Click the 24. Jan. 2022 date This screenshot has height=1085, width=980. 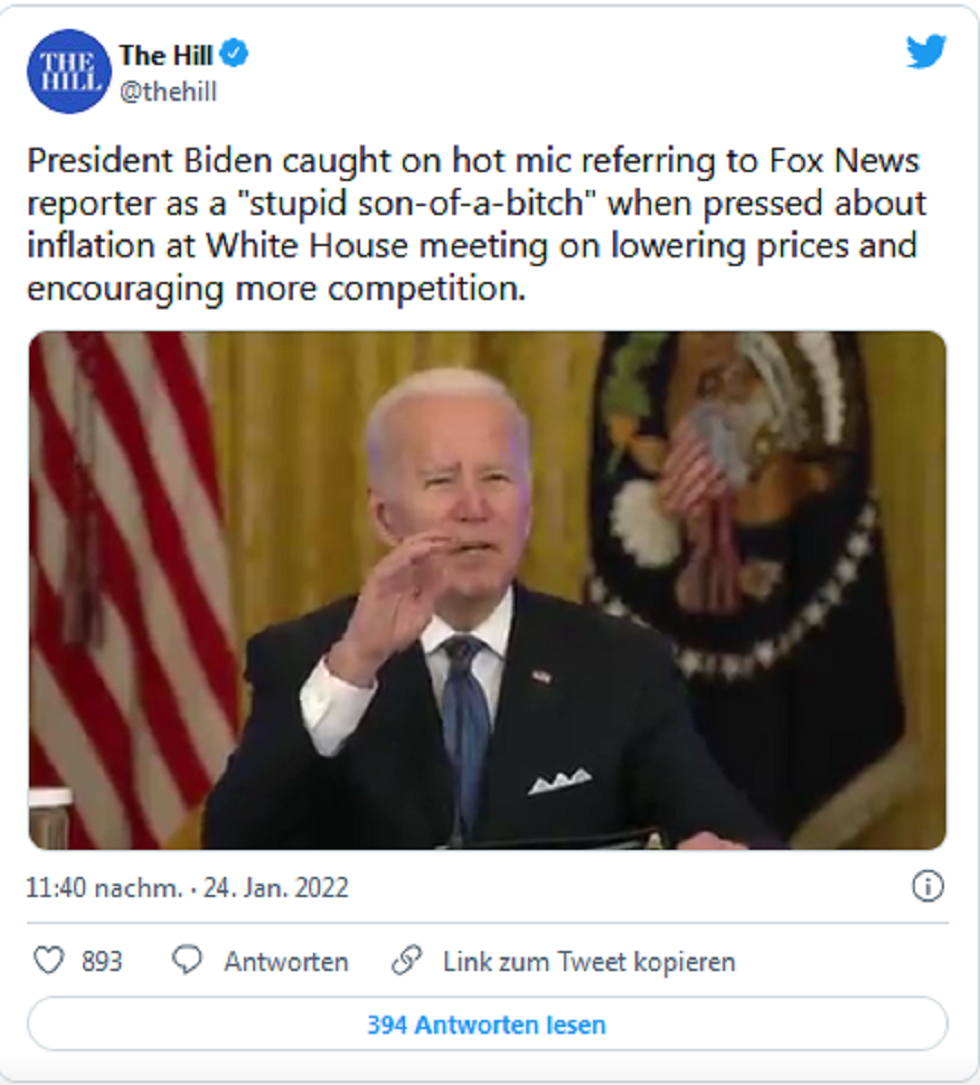tap(275, 888)
